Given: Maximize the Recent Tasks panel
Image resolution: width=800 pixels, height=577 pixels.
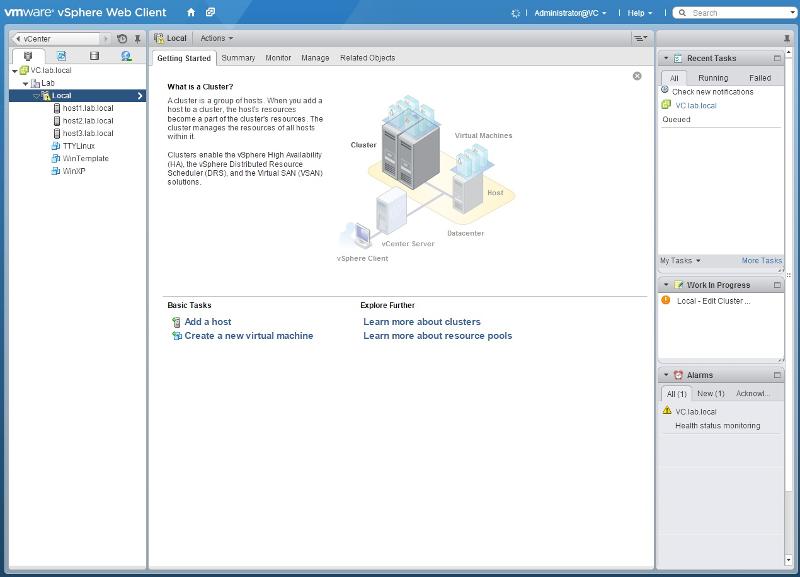Looking at the screenshot, I should coord(777,58).
